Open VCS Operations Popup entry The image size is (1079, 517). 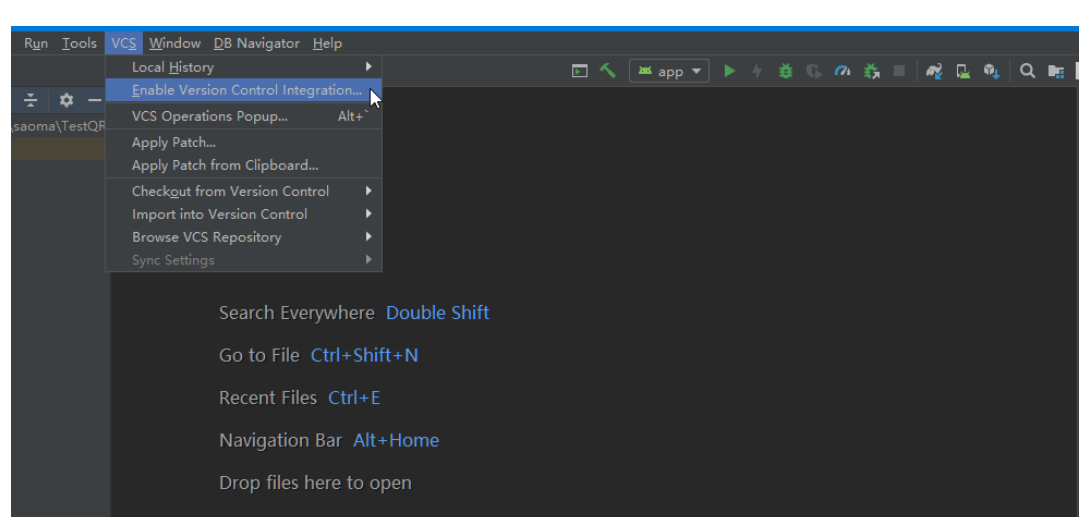[244, 116]
